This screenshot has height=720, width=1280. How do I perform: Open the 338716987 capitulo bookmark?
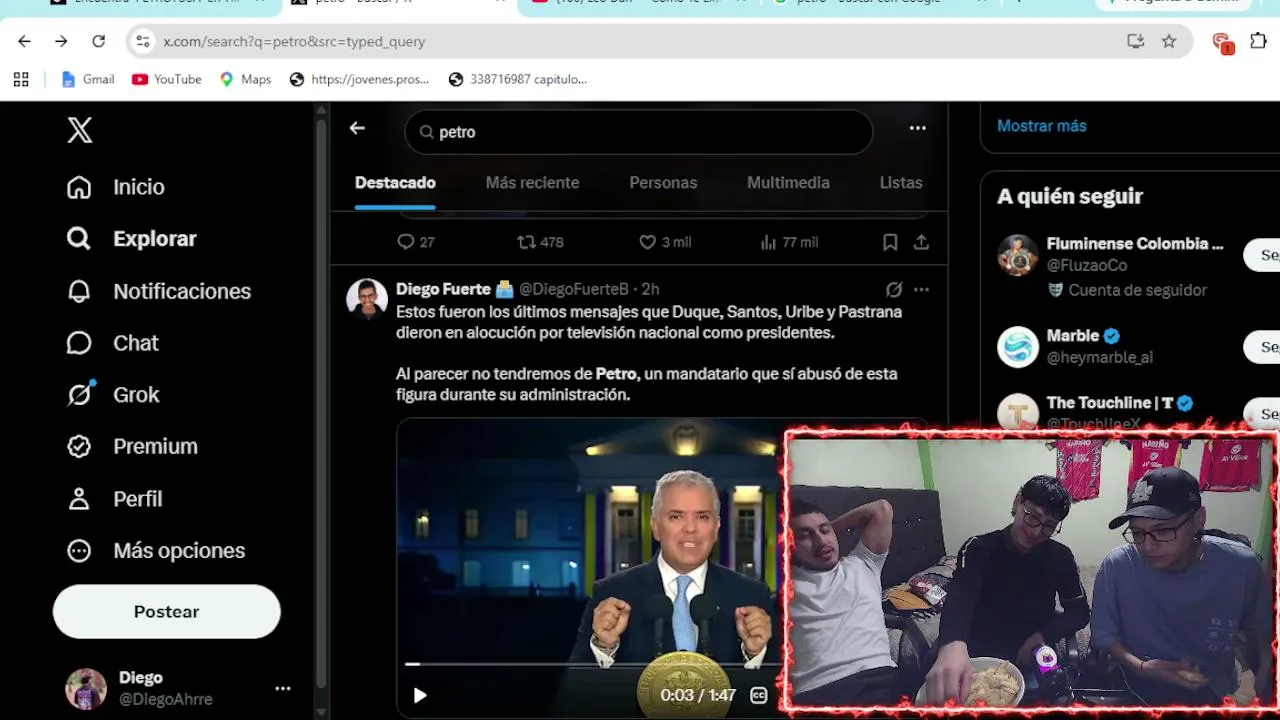point(518,79)
